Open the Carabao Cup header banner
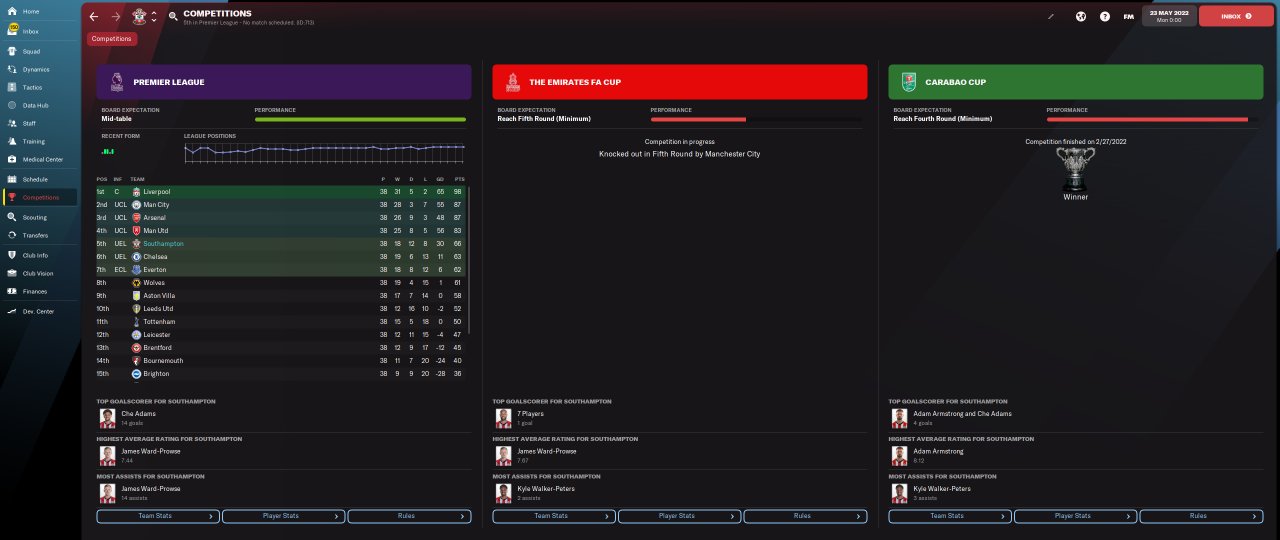Image resolution: width=1280 pixels, height=540 pixels. click(1076, 82)
